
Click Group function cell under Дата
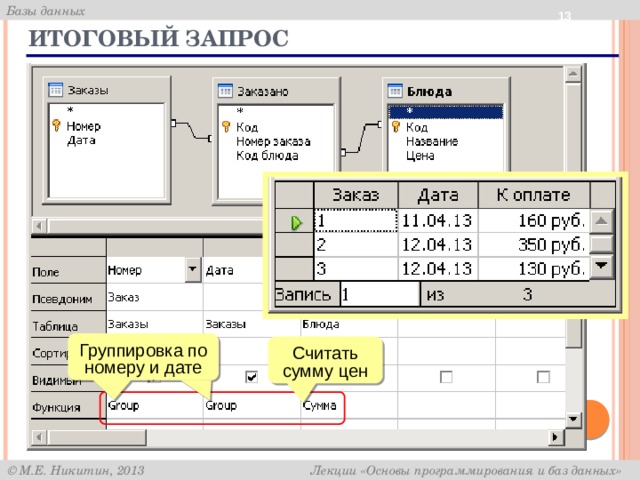(x=252, y=405)
